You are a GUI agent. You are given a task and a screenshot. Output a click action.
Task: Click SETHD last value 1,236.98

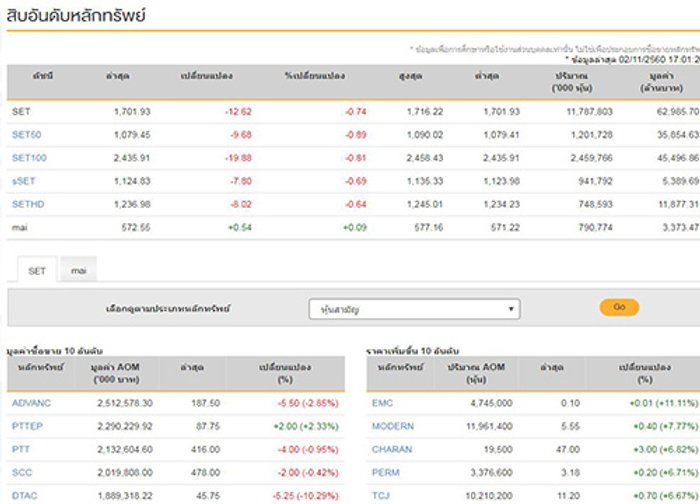(x=132, y=204)
